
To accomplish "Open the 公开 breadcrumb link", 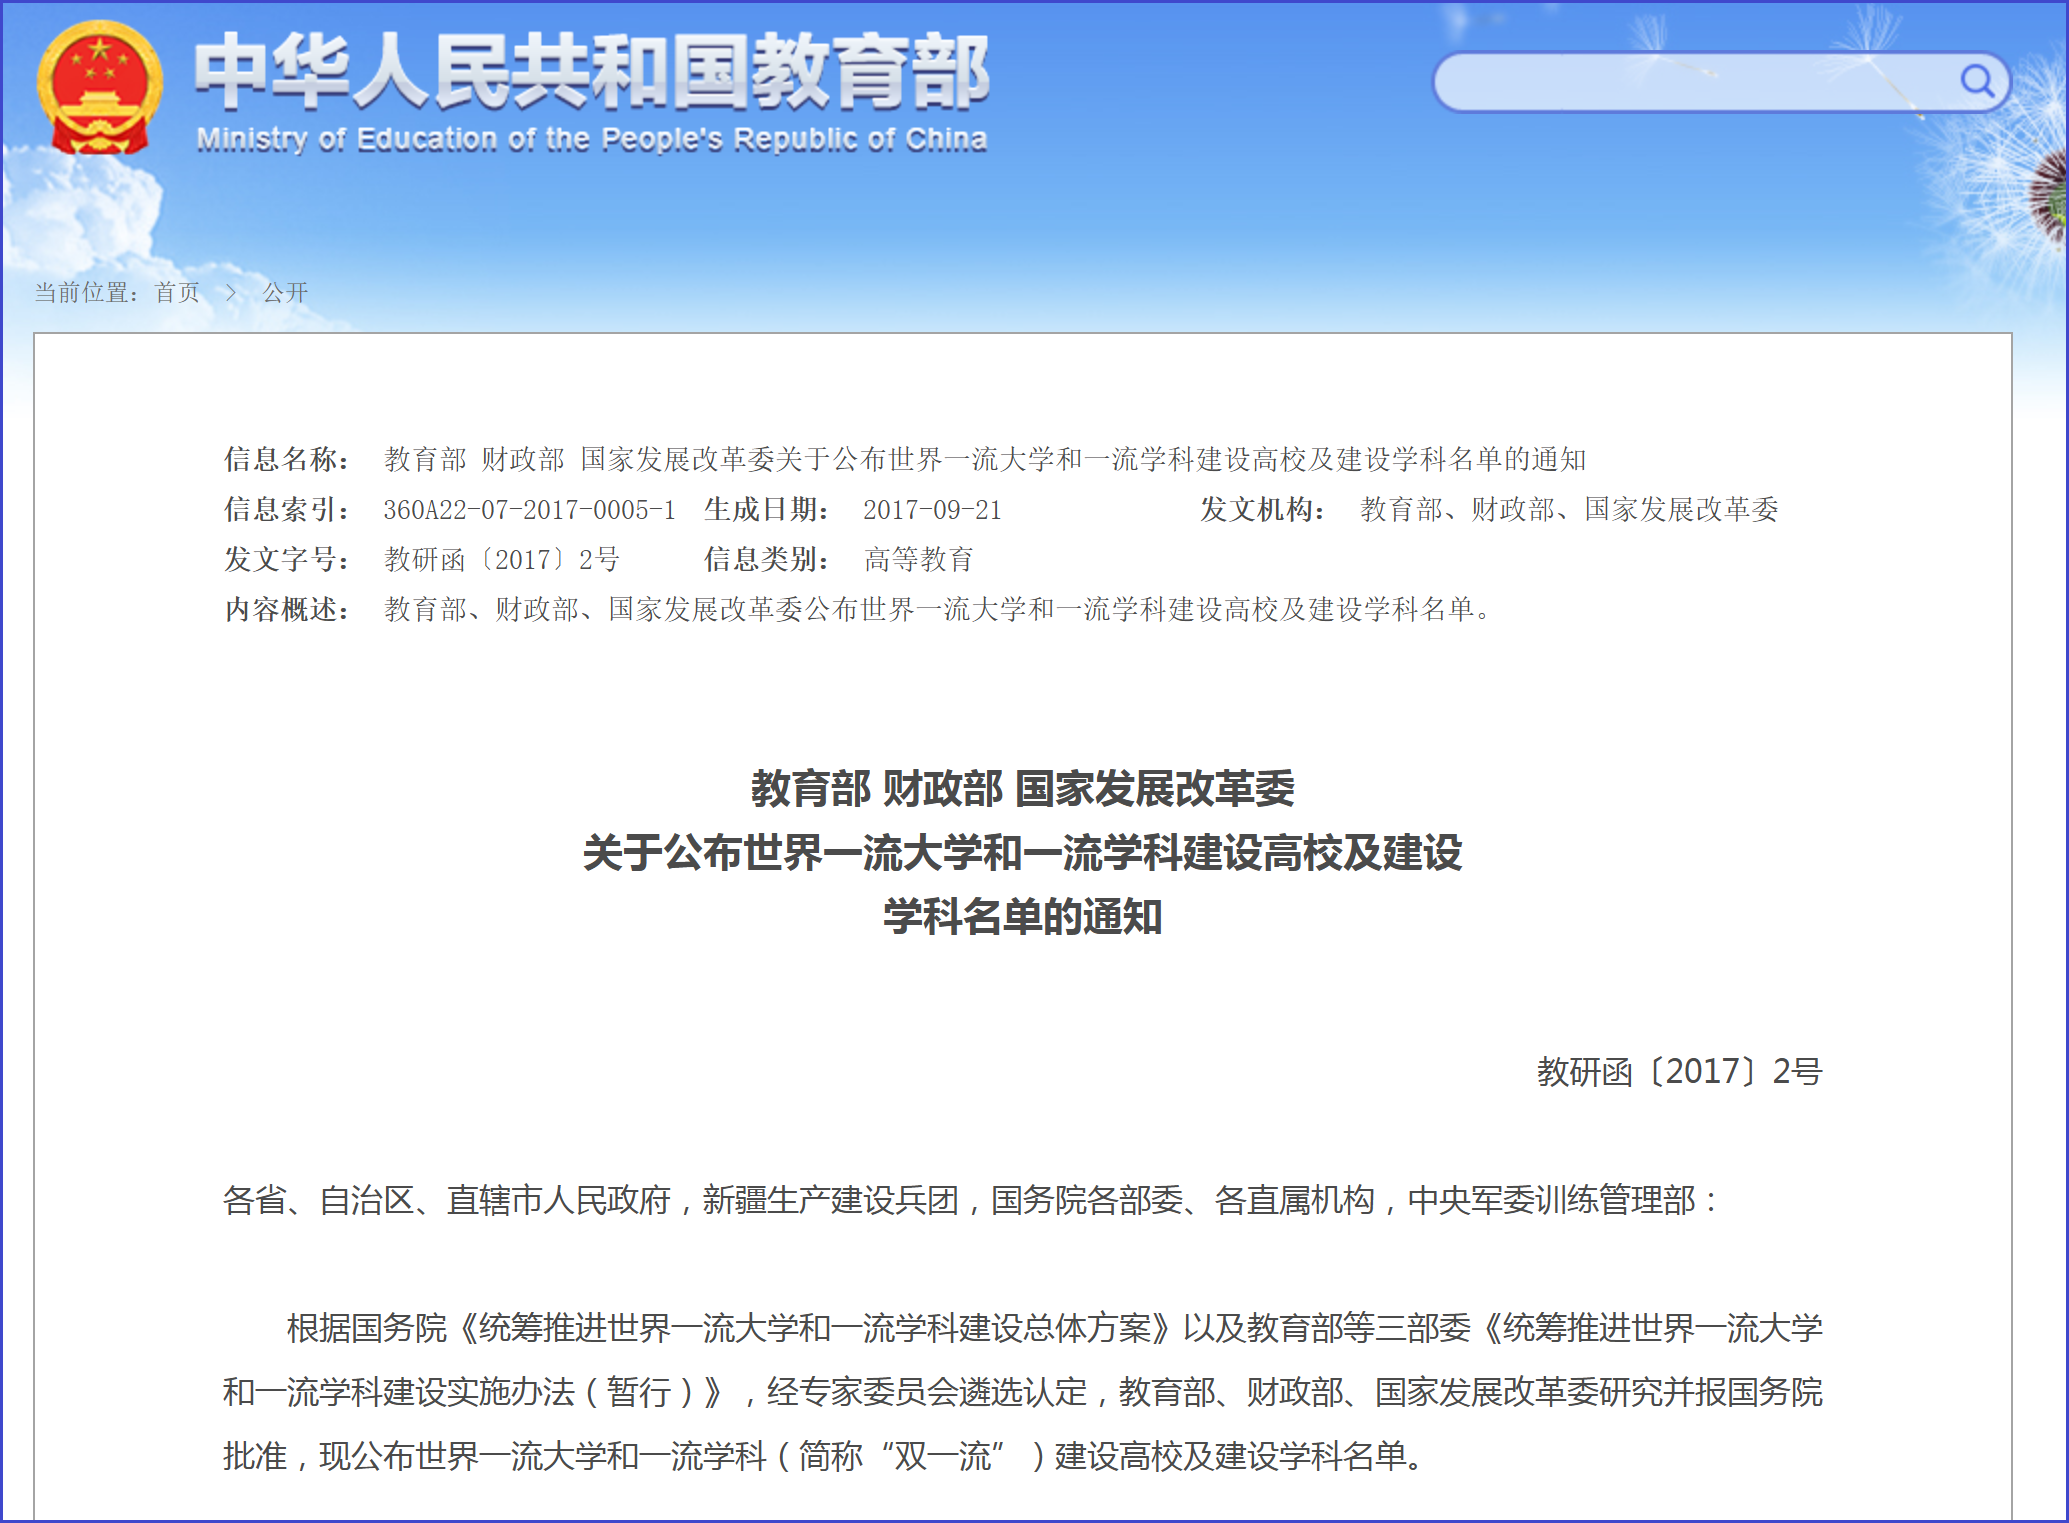I will click(x=285, y=292).
